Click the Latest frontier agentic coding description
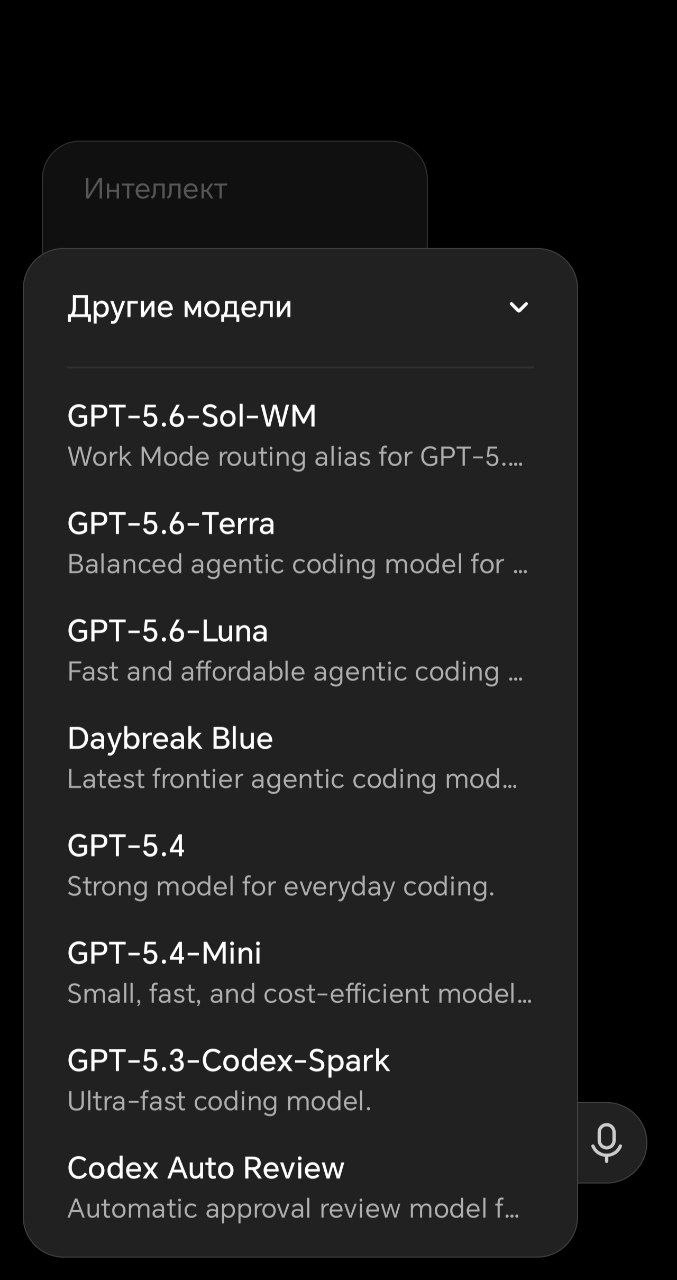Screen dimensions: 677x1280 [x=292, y=779]
